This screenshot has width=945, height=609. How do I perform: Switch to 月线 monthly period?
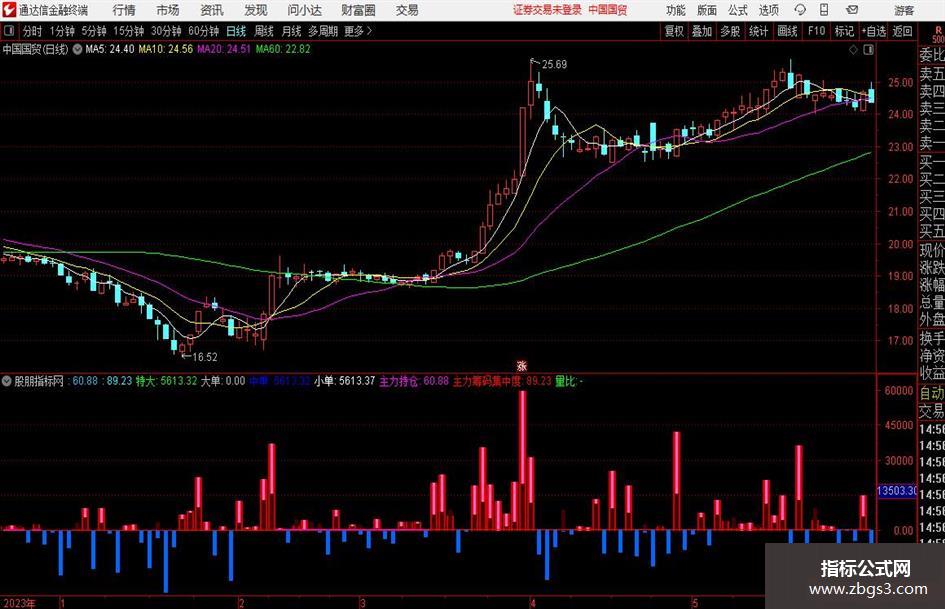[x=291, y=31]
